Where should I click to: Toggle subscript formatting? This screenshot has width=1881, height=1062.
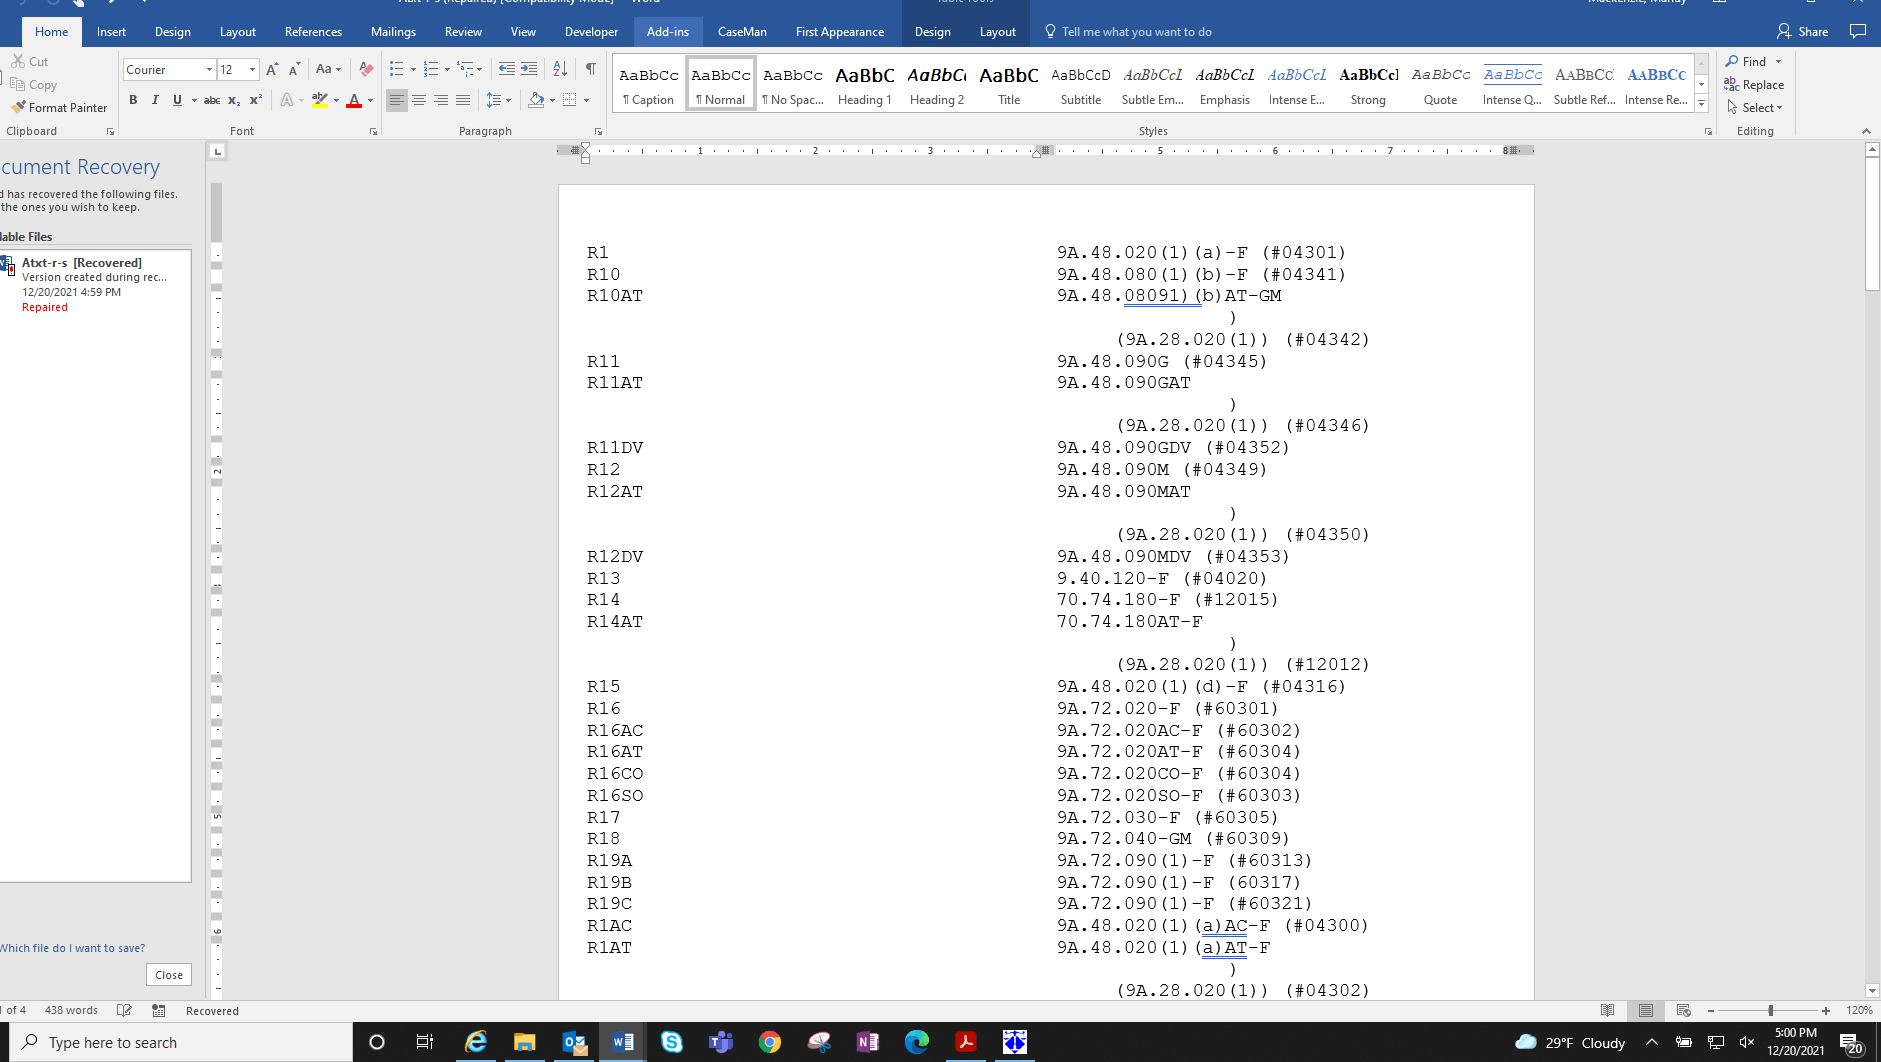(233, 100)
